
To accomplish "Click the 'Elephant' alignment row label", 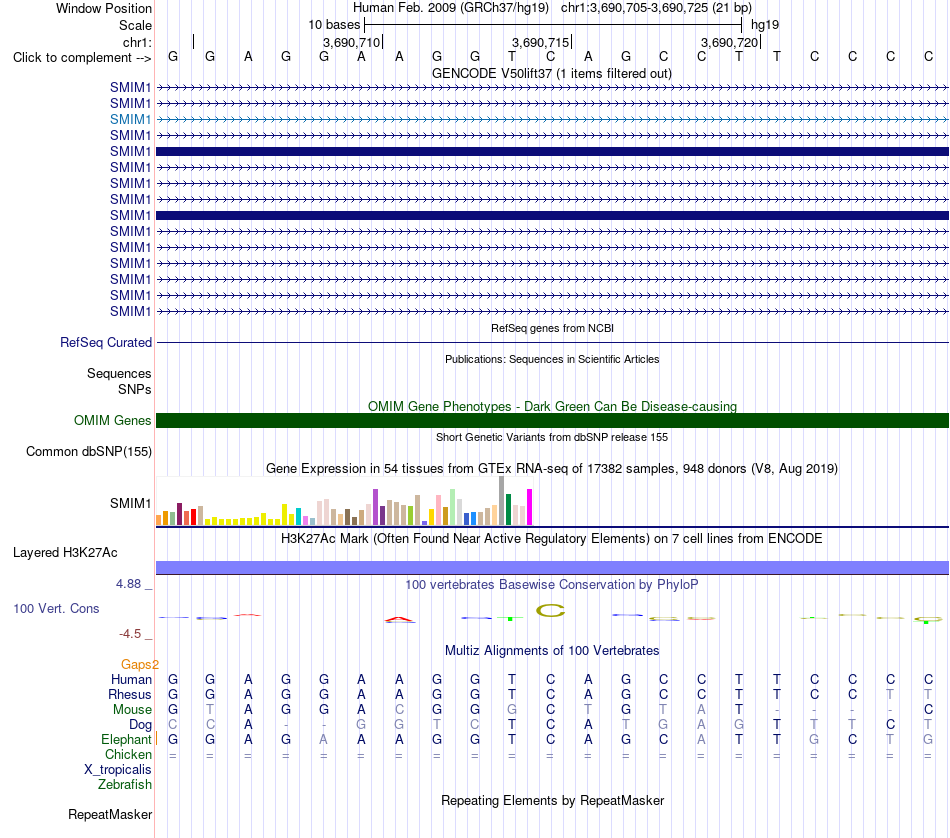I will [127, 740].
